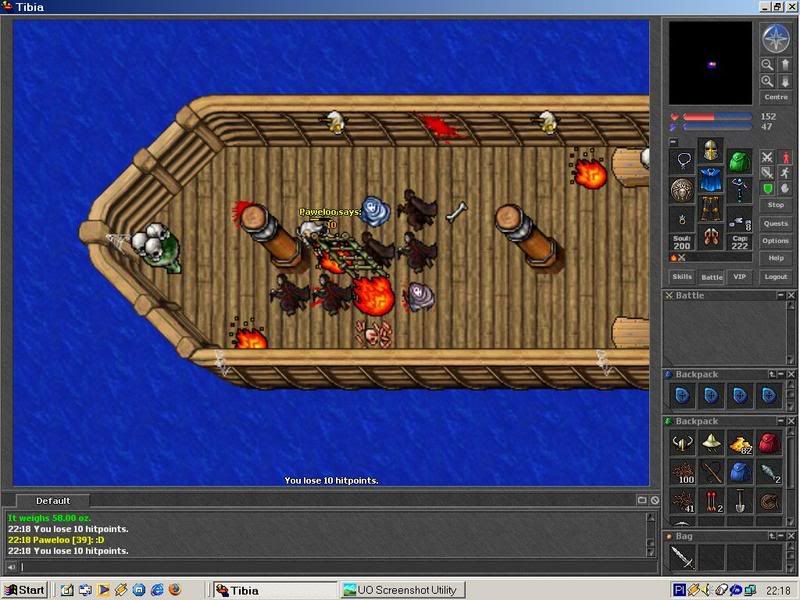
Task: Switch to the Default chat tab
Action: pos(53,501)
